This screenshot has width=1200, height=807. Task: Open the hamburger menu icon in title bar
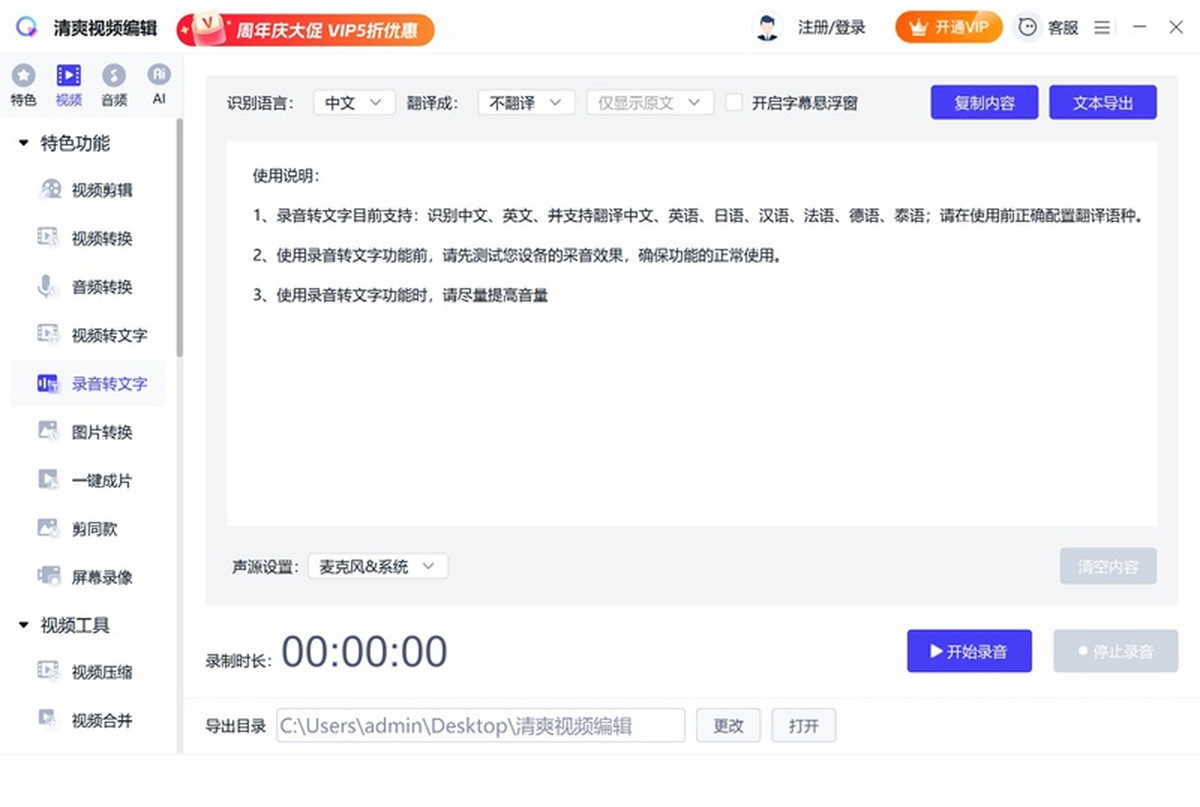click(1102, 28)
